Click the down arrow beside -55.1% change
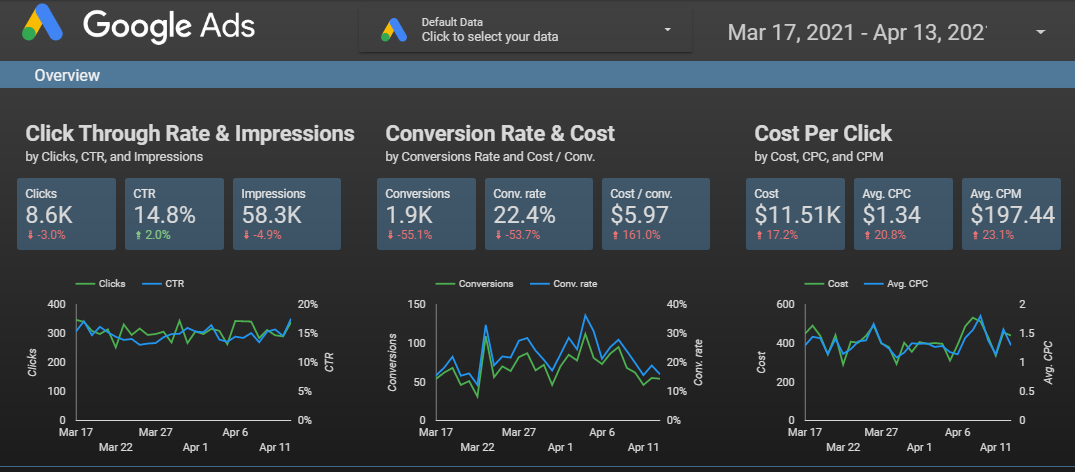Screen dimensions: 1075x472 click(x=389, y=235)
